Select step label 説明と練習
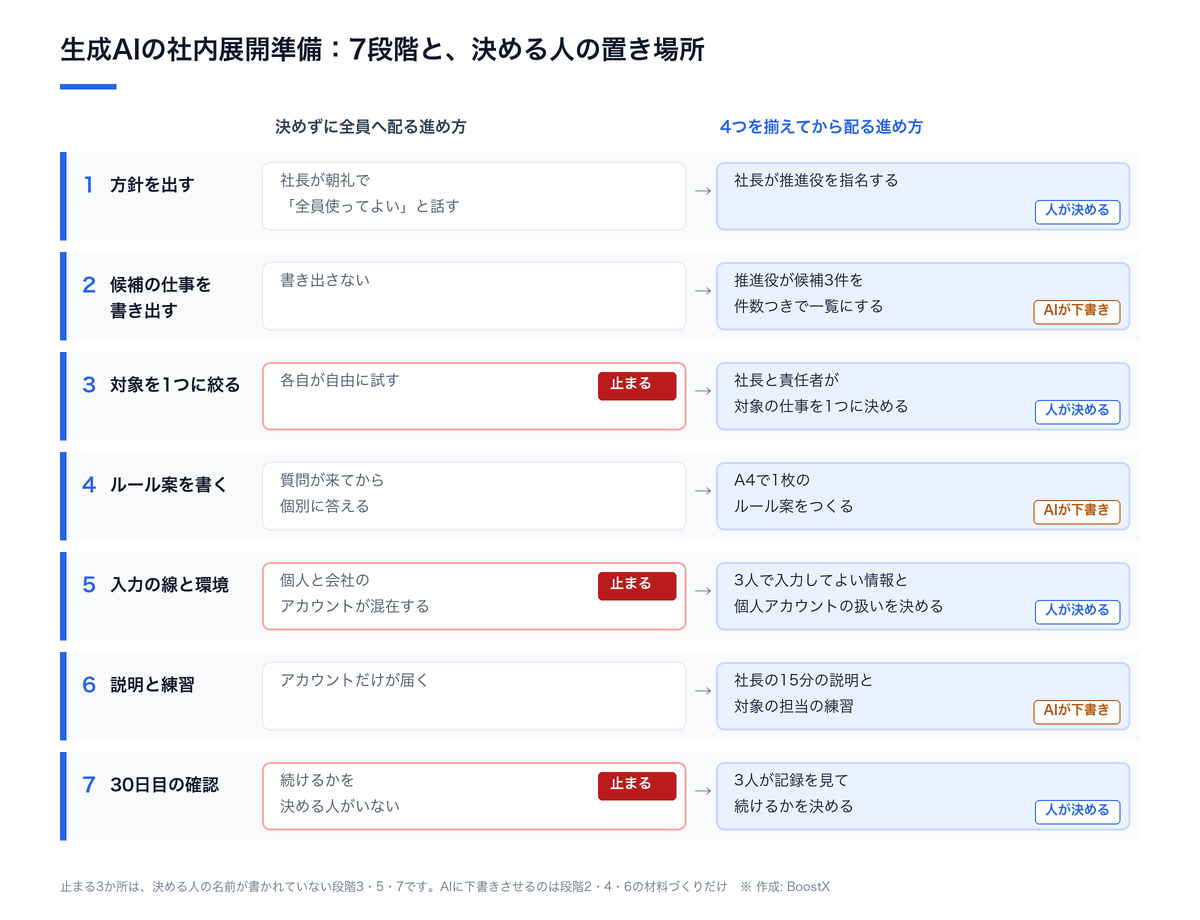Image resolution: width=1200 pixels, height=920 pixels. point(152,684)
